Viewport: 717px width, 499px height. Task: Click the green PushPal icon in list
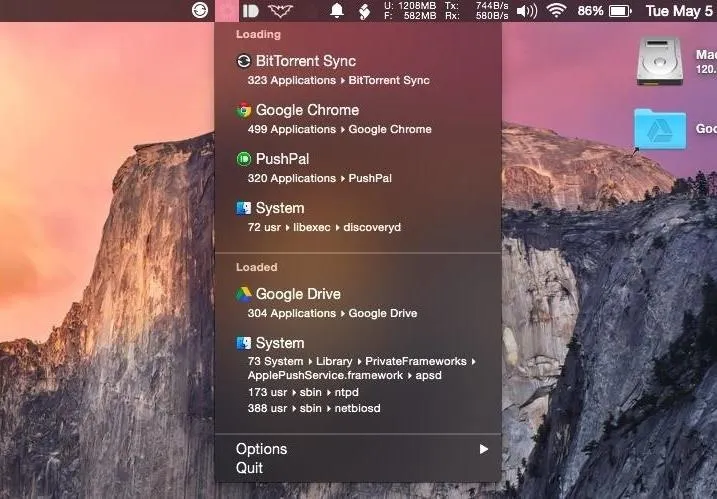pyautogui.click(x=244, y=159)
